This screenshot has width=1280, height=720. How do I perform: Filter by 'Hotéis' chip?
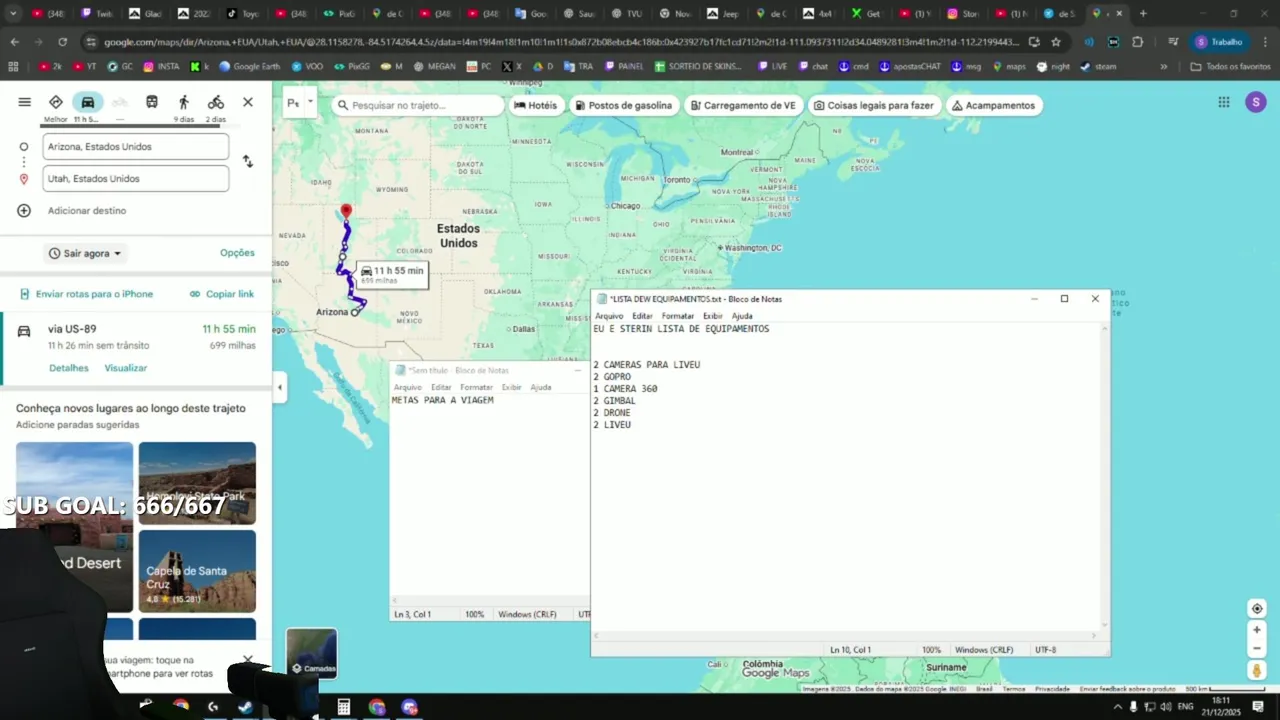tap(535, 105)
